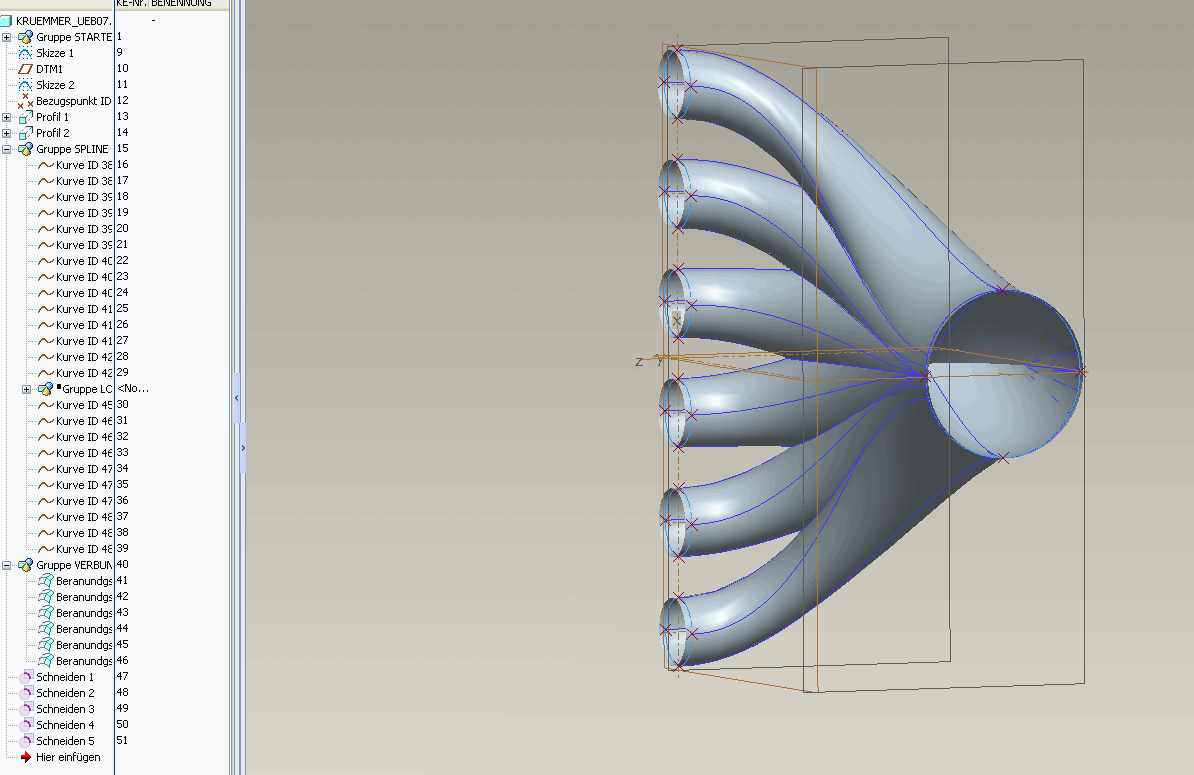Click the boundary surface icon on feature row 41

(x=46, y=581)
